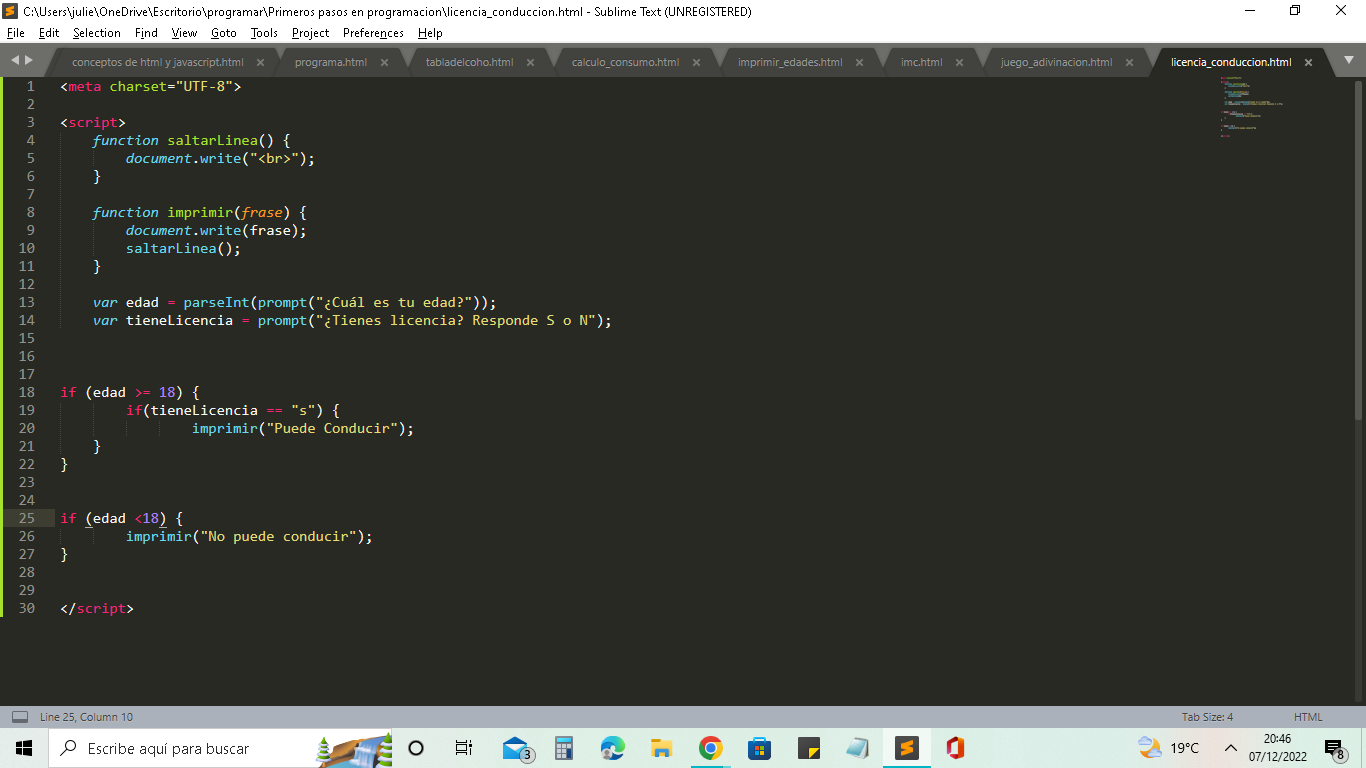Viewport: 1366px width, 768px height.
Task: Show hidden system tray icons
Action: pyautogui.click(x=1231, y=748)
